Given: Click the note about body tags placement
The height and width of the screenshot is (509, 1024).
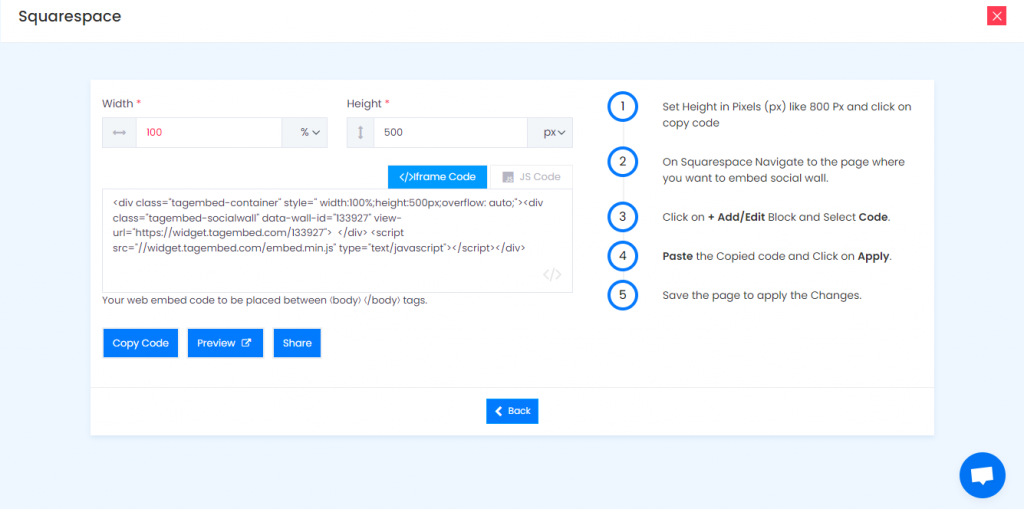Looking at the screenshot, I should click(x=265, y=301).
